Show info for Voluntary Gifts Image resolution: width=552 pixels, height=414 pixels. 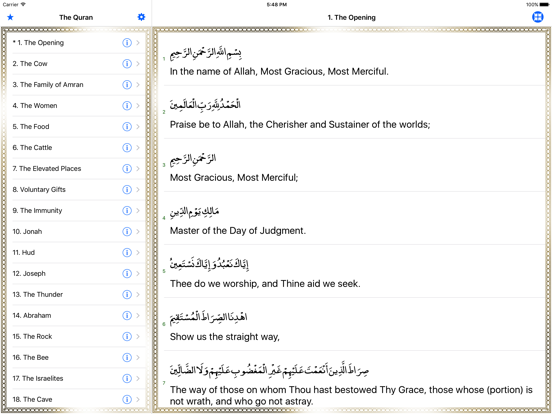[127, 189]
